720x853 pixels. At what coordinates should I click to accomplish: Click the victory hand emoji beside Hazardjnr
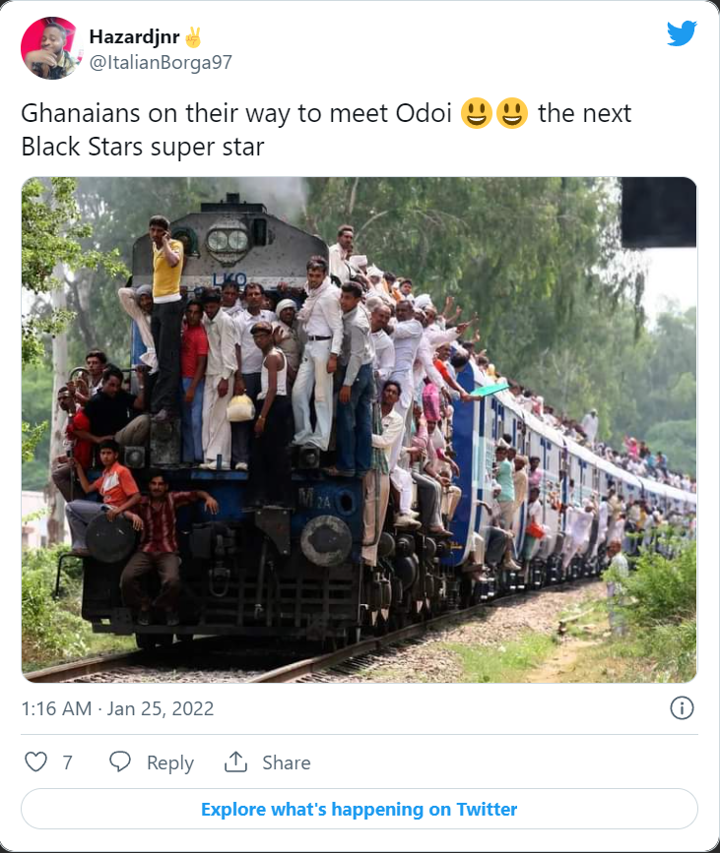[x=193, y=37]
